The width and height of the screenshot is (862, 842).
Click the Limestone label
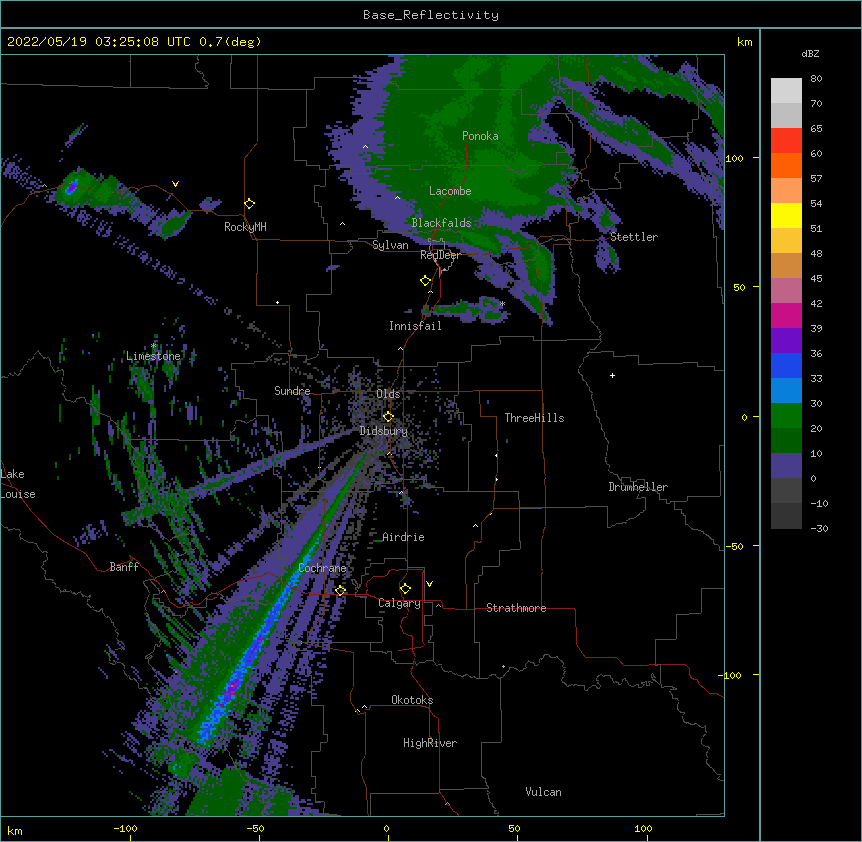153,356
